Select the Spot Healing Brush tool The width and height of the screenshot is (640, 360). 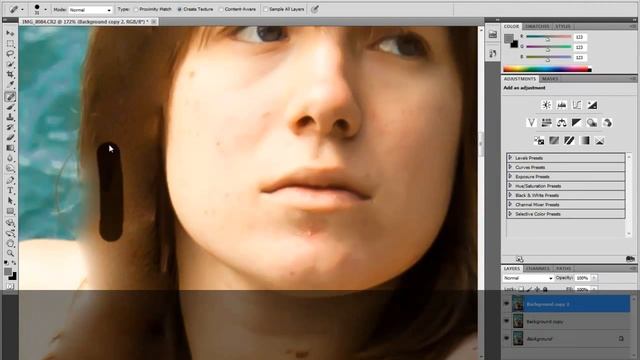(10, 96)
